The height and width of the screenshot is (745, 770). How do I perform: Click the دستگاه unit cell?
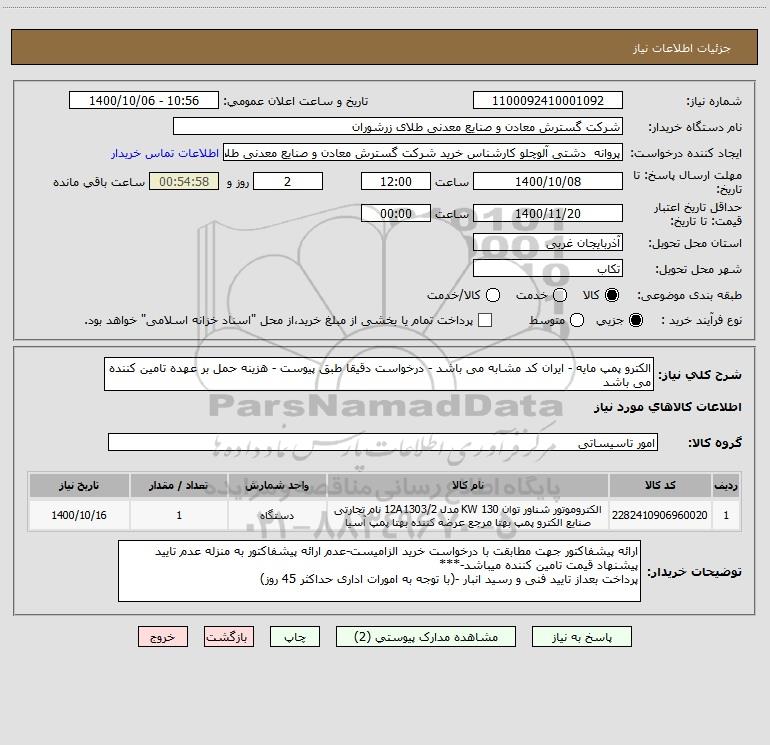[x=277, y=515]
